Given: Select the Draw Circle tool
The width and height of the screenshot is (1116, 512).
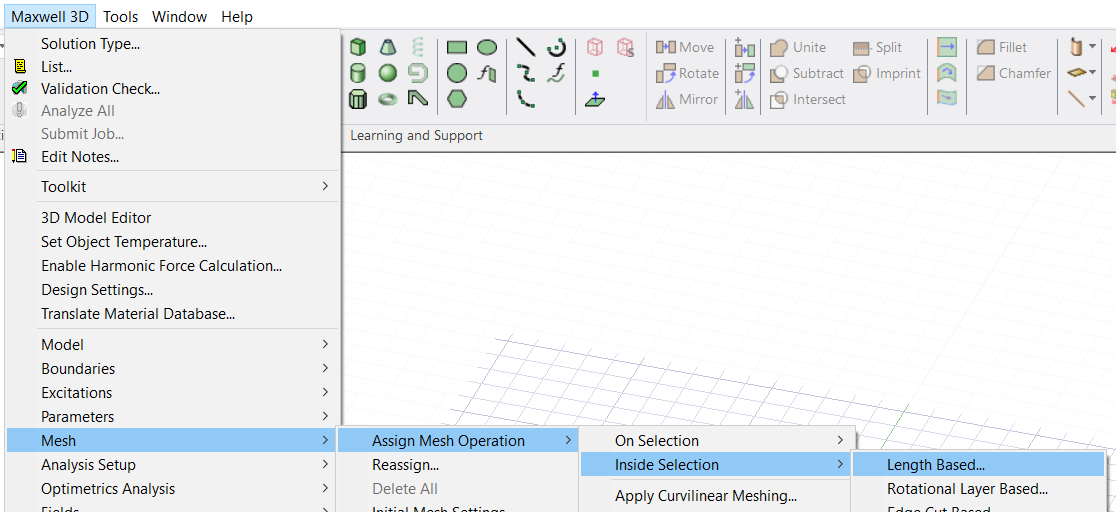Looking at the screenshot, I should 457,73.
